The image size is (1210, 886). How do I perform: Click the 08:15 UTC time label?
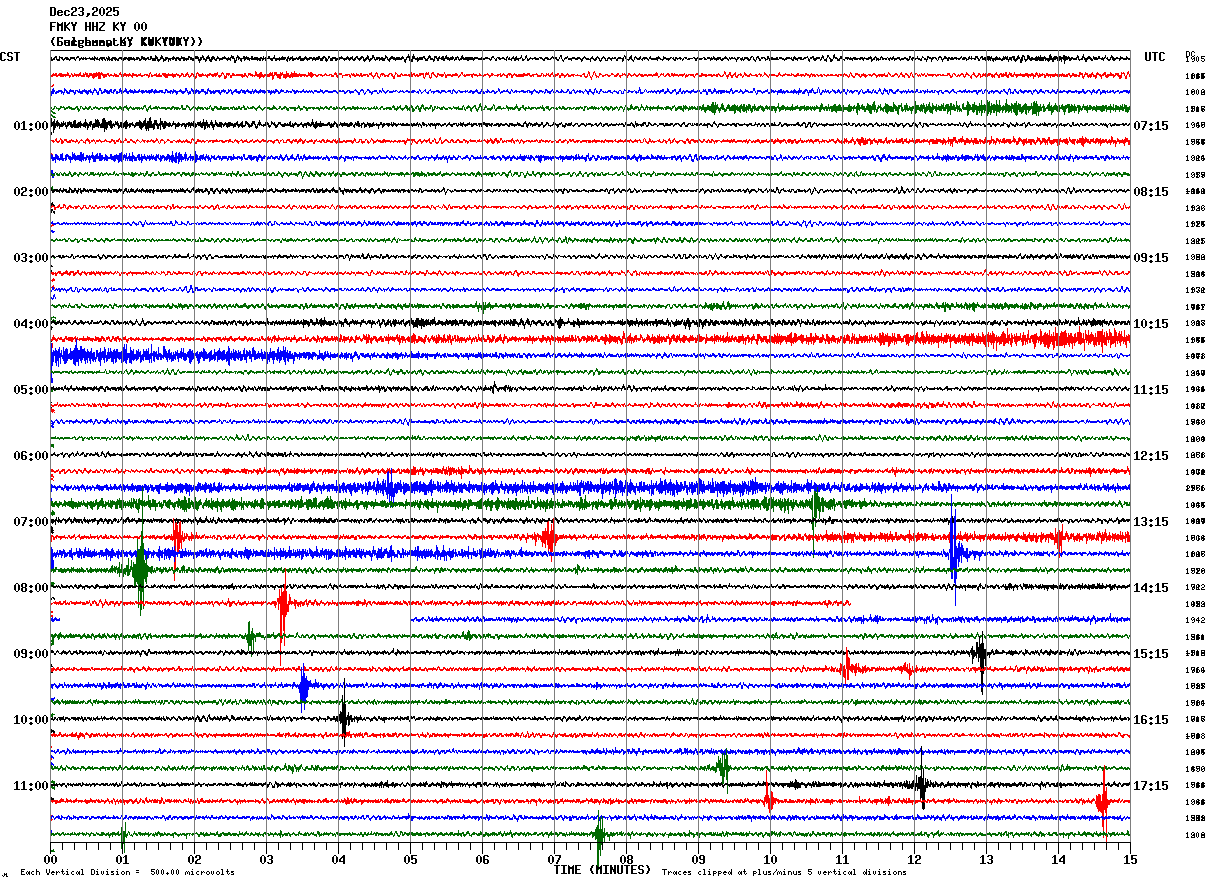1152,192
